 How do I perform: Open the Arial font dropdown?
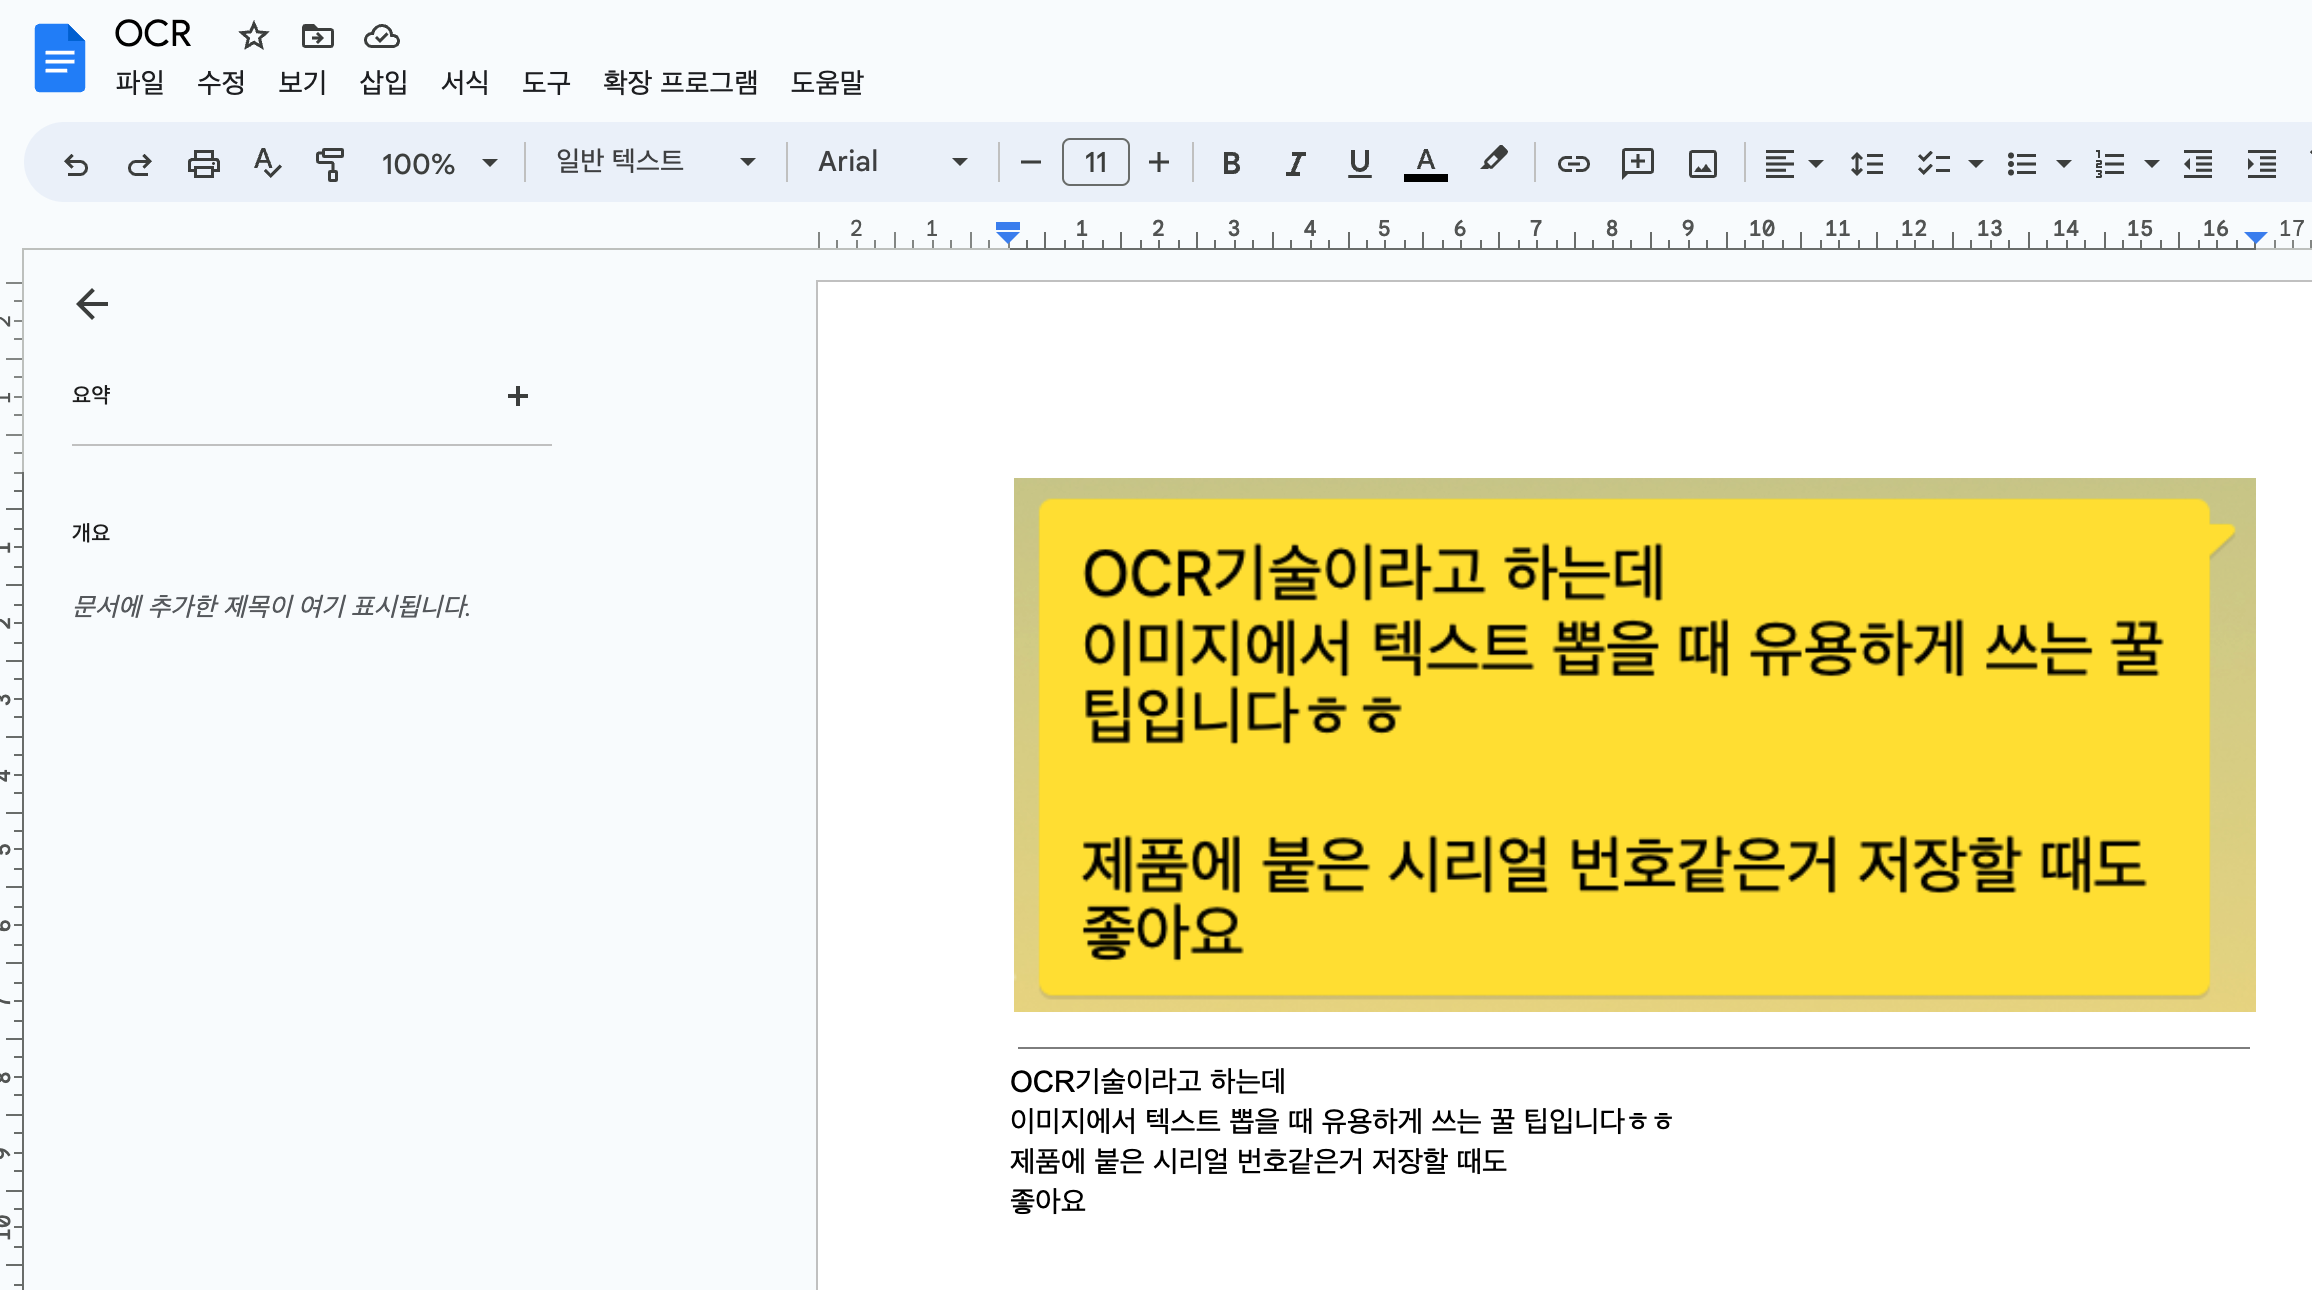[x=892, y=162]
